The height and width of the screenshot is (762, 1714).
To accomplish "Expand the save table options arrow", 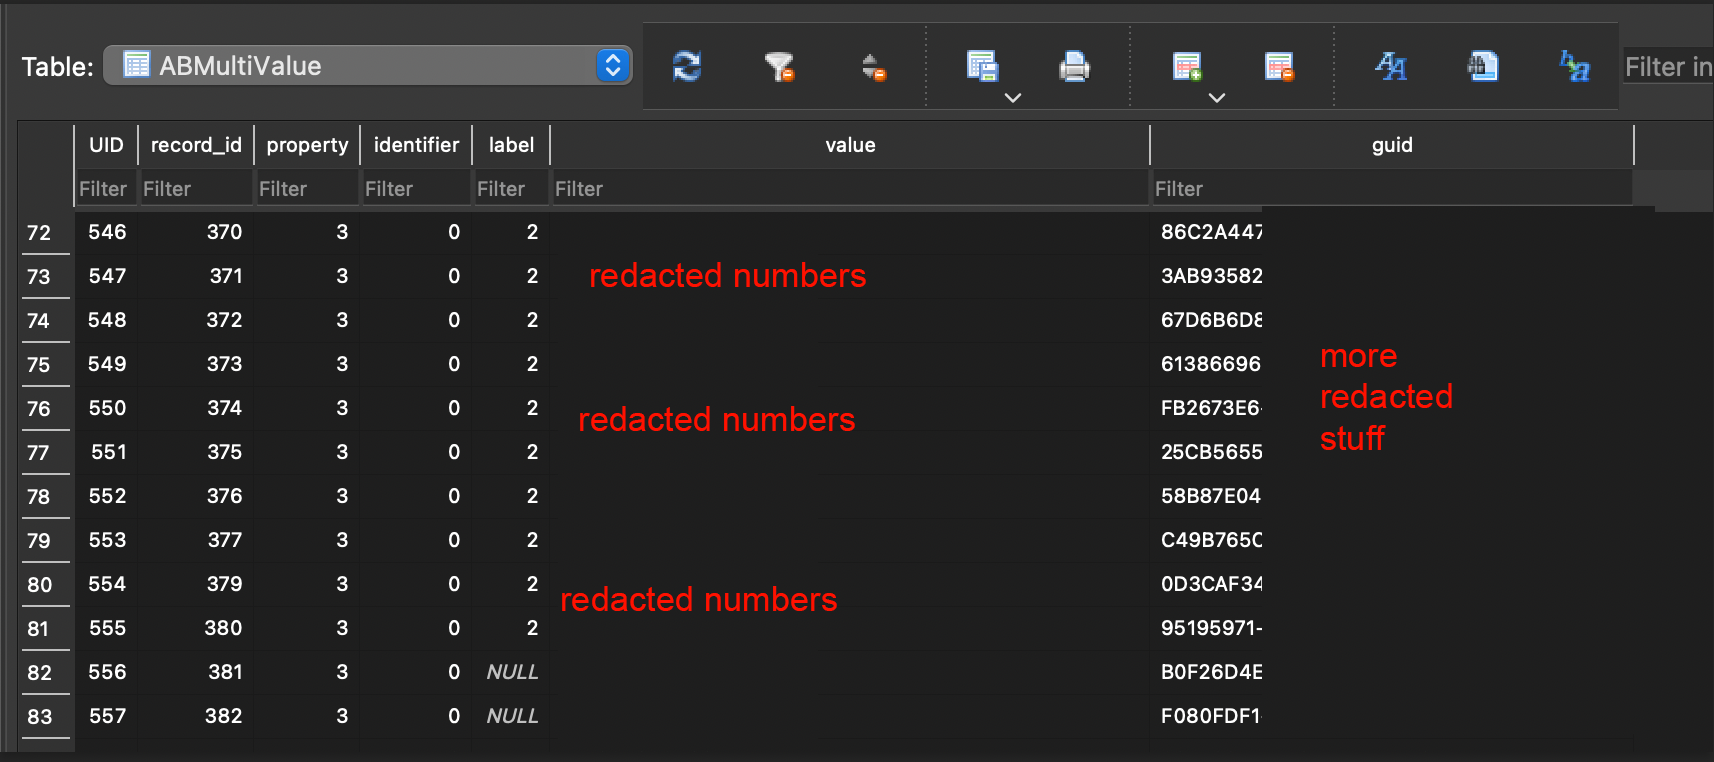I will tap(1013, 98).
